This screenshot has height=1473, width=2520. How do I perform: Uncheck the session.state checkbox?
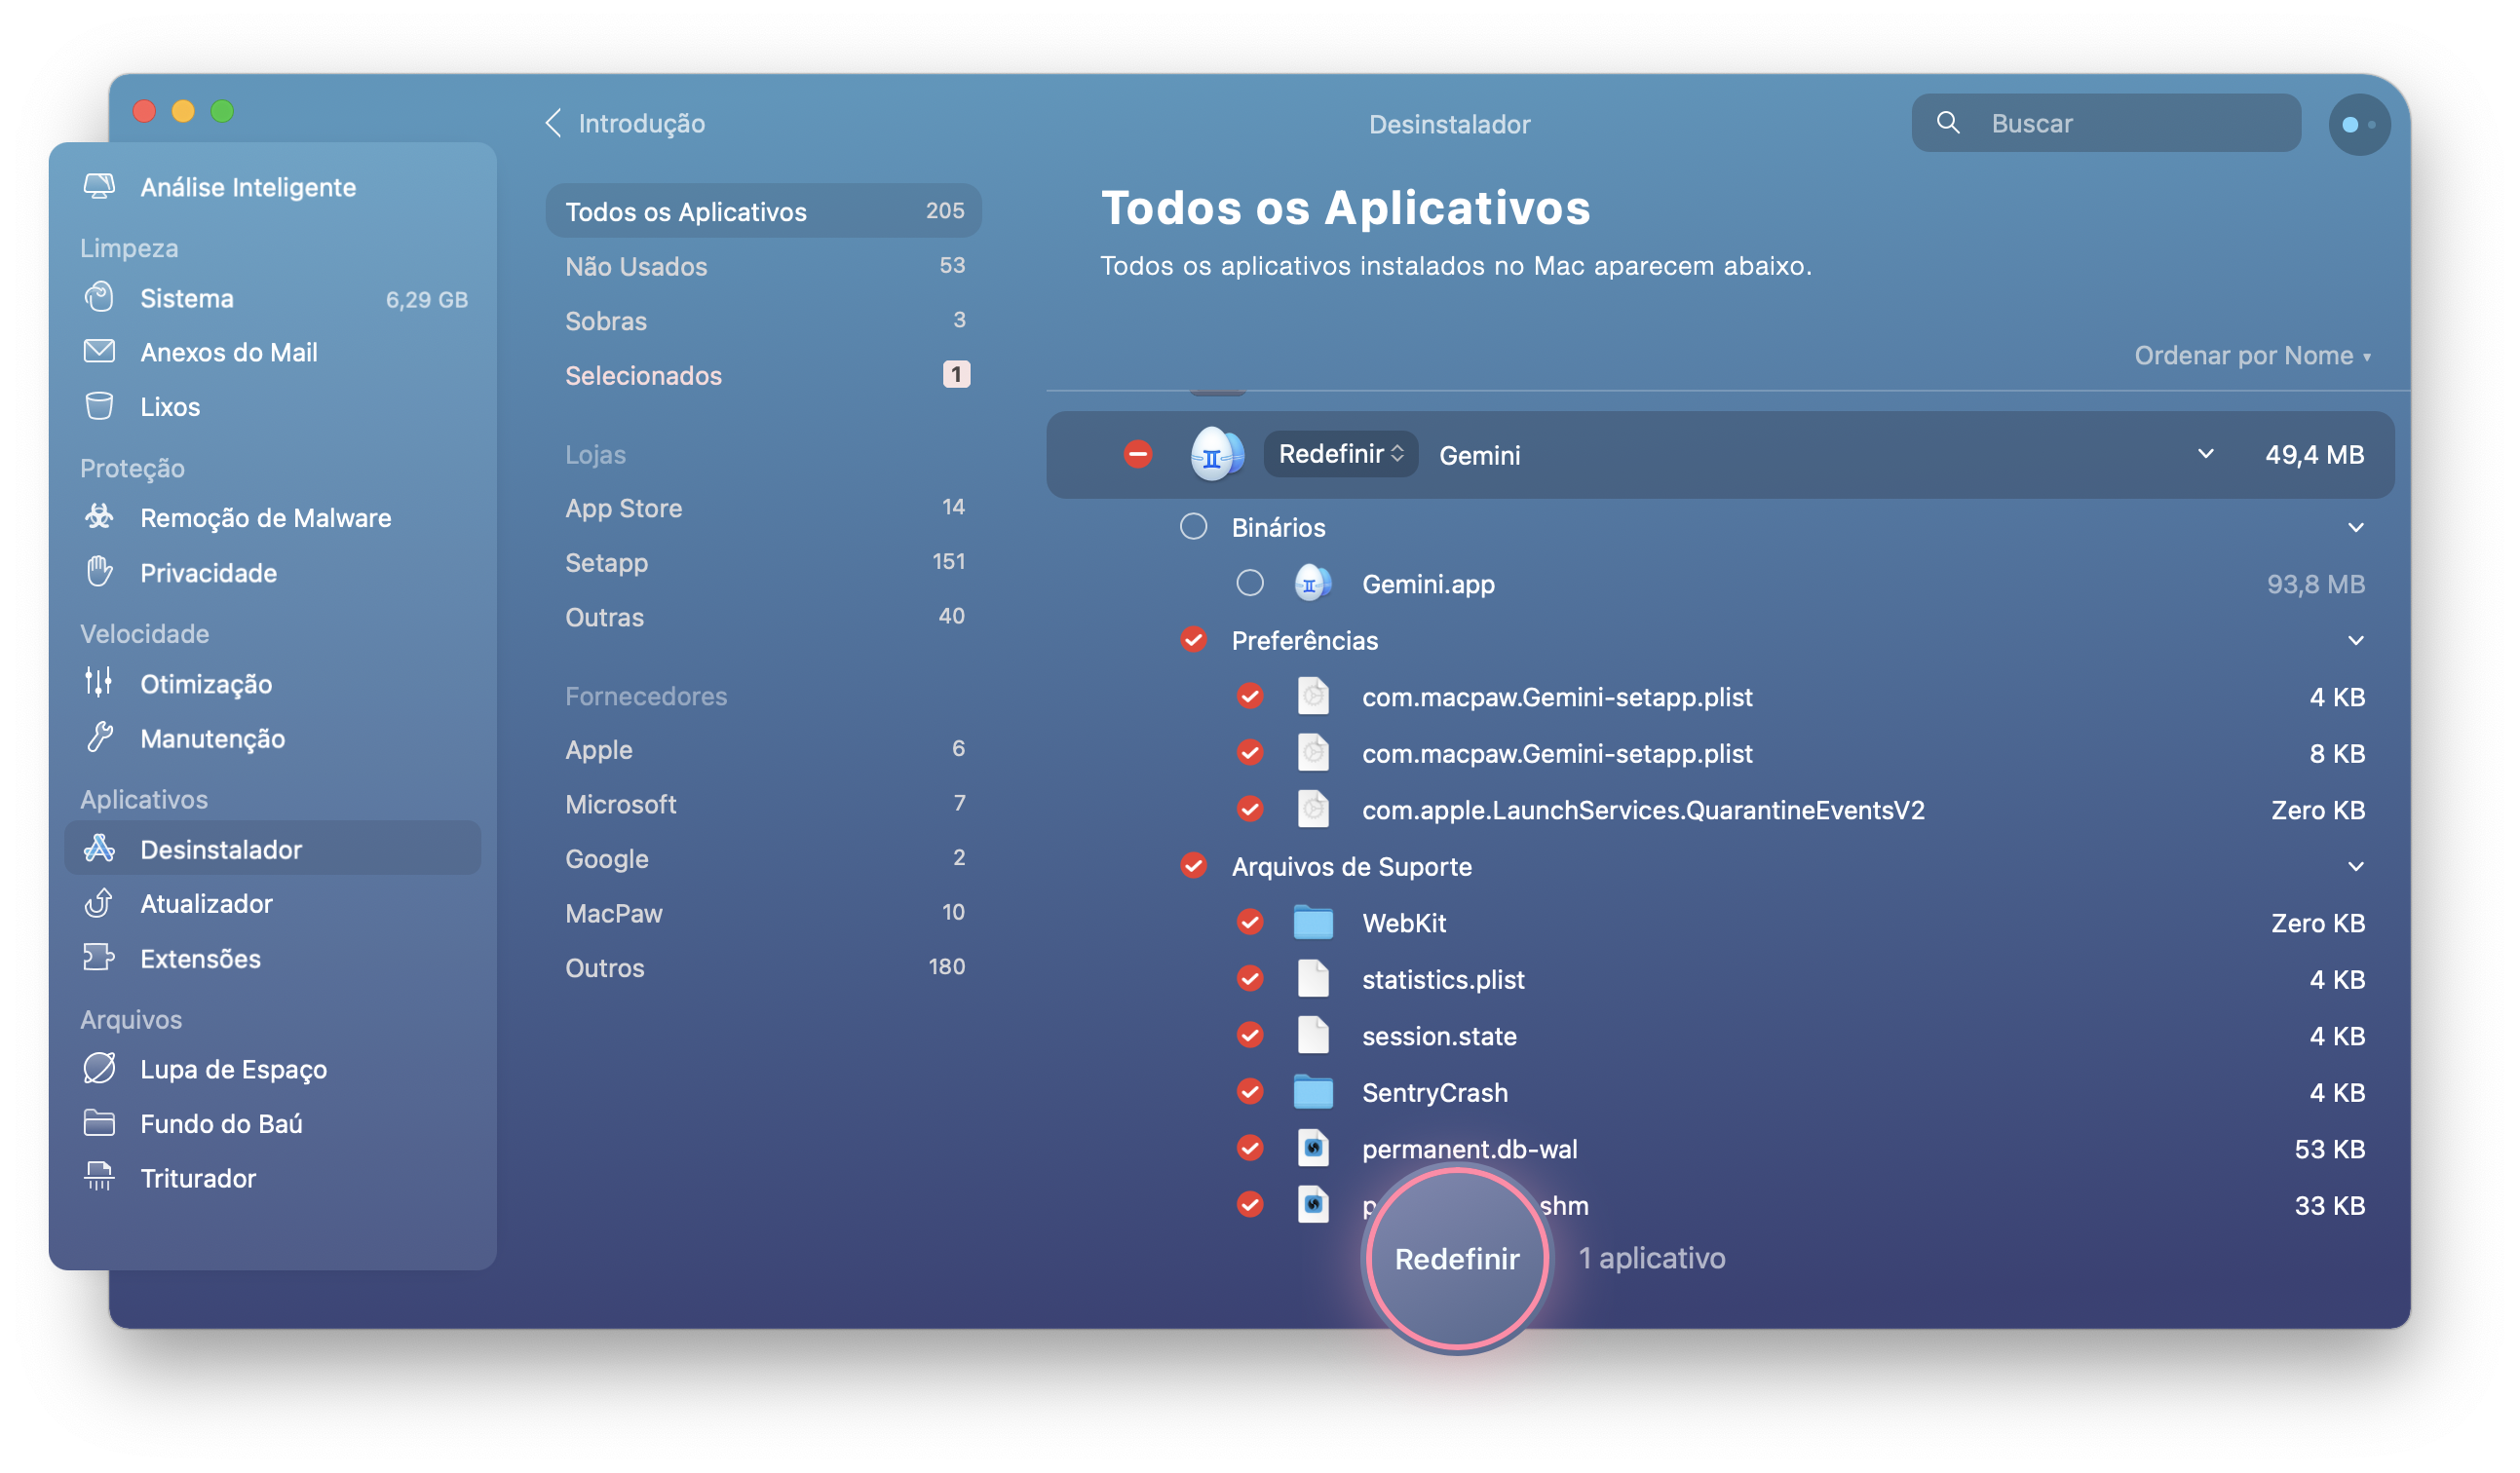(x=1249, y=1035)
